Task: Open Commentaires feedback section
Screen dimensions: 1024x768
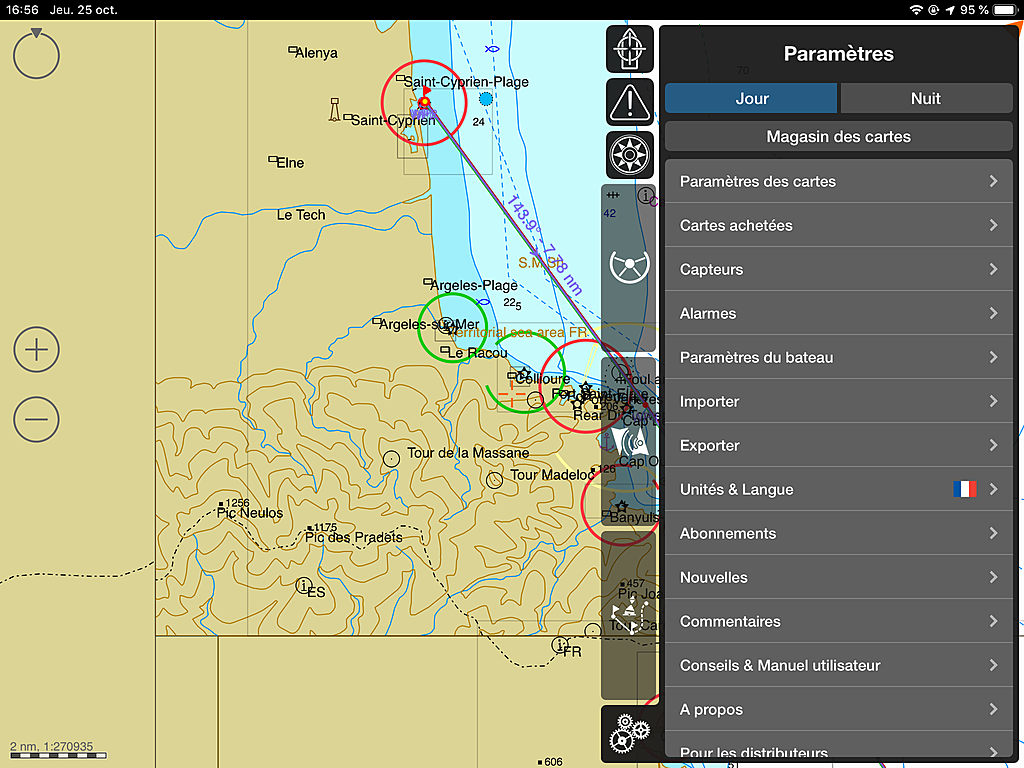Action: 839,621
